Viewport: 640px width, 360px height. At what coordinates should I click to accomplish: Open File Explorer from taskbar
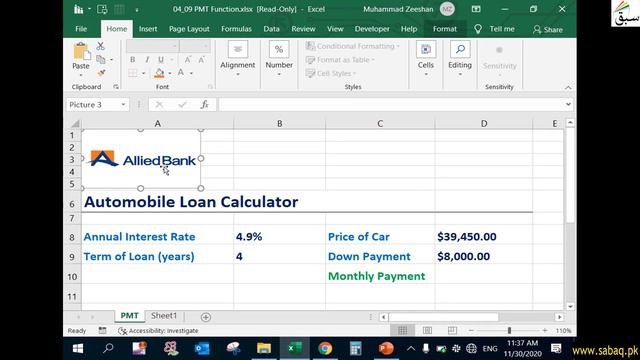(x=264, y=349)
